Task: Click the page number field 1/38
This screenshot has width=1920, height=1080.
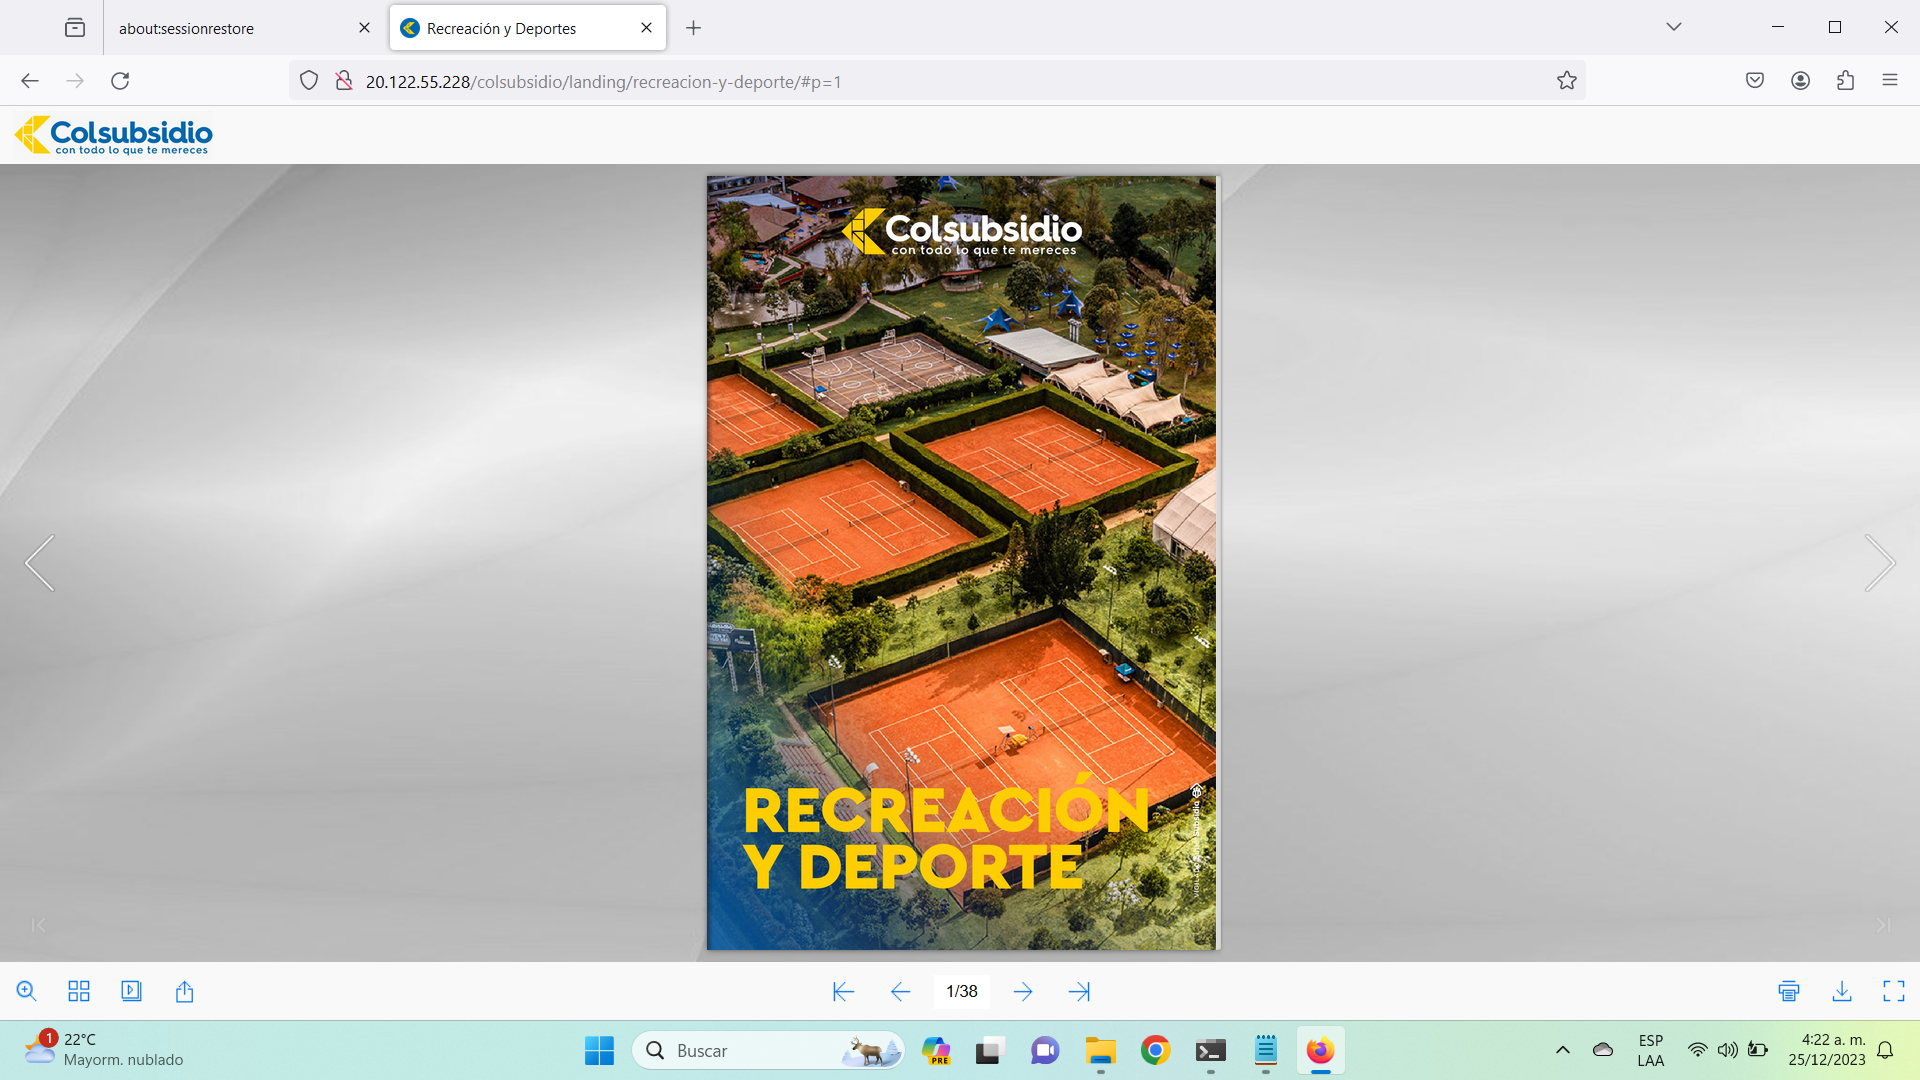Action: [962, 991]
